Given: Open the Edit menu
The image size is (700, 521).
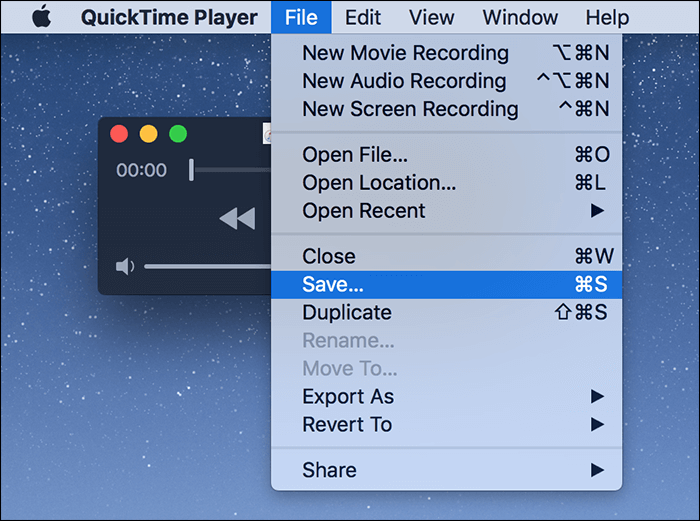Looking at the screenshot, I should tap(362, 18).
